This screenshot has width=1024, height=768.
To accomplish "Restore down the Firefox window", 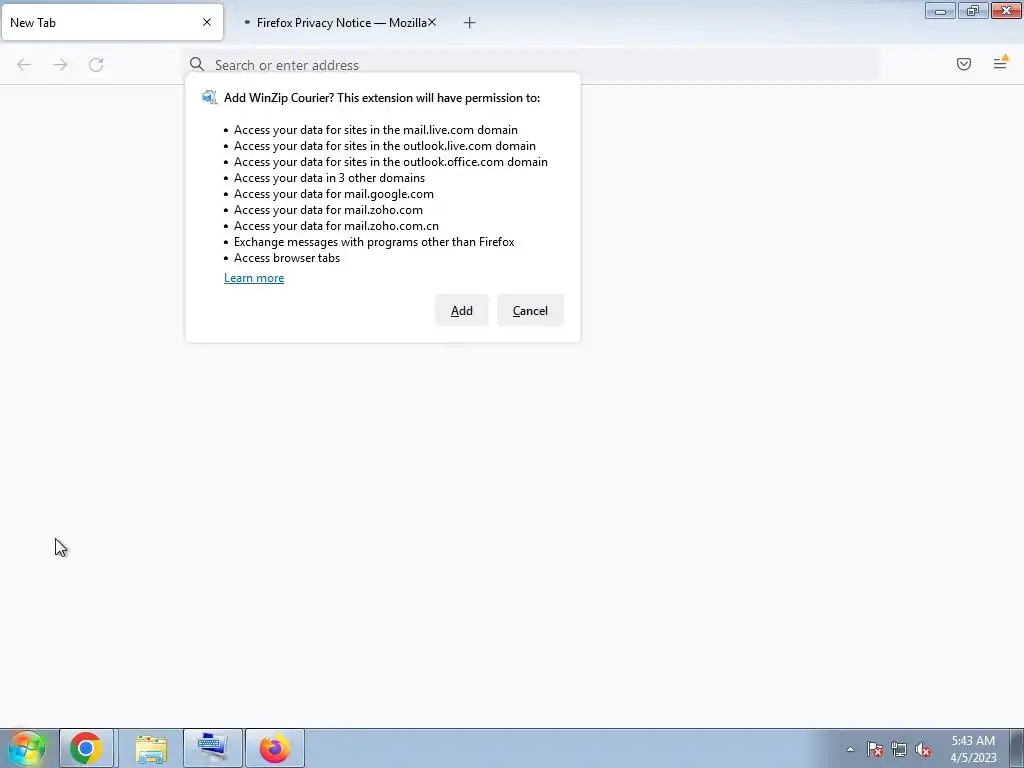I will (x=973, y=11).
